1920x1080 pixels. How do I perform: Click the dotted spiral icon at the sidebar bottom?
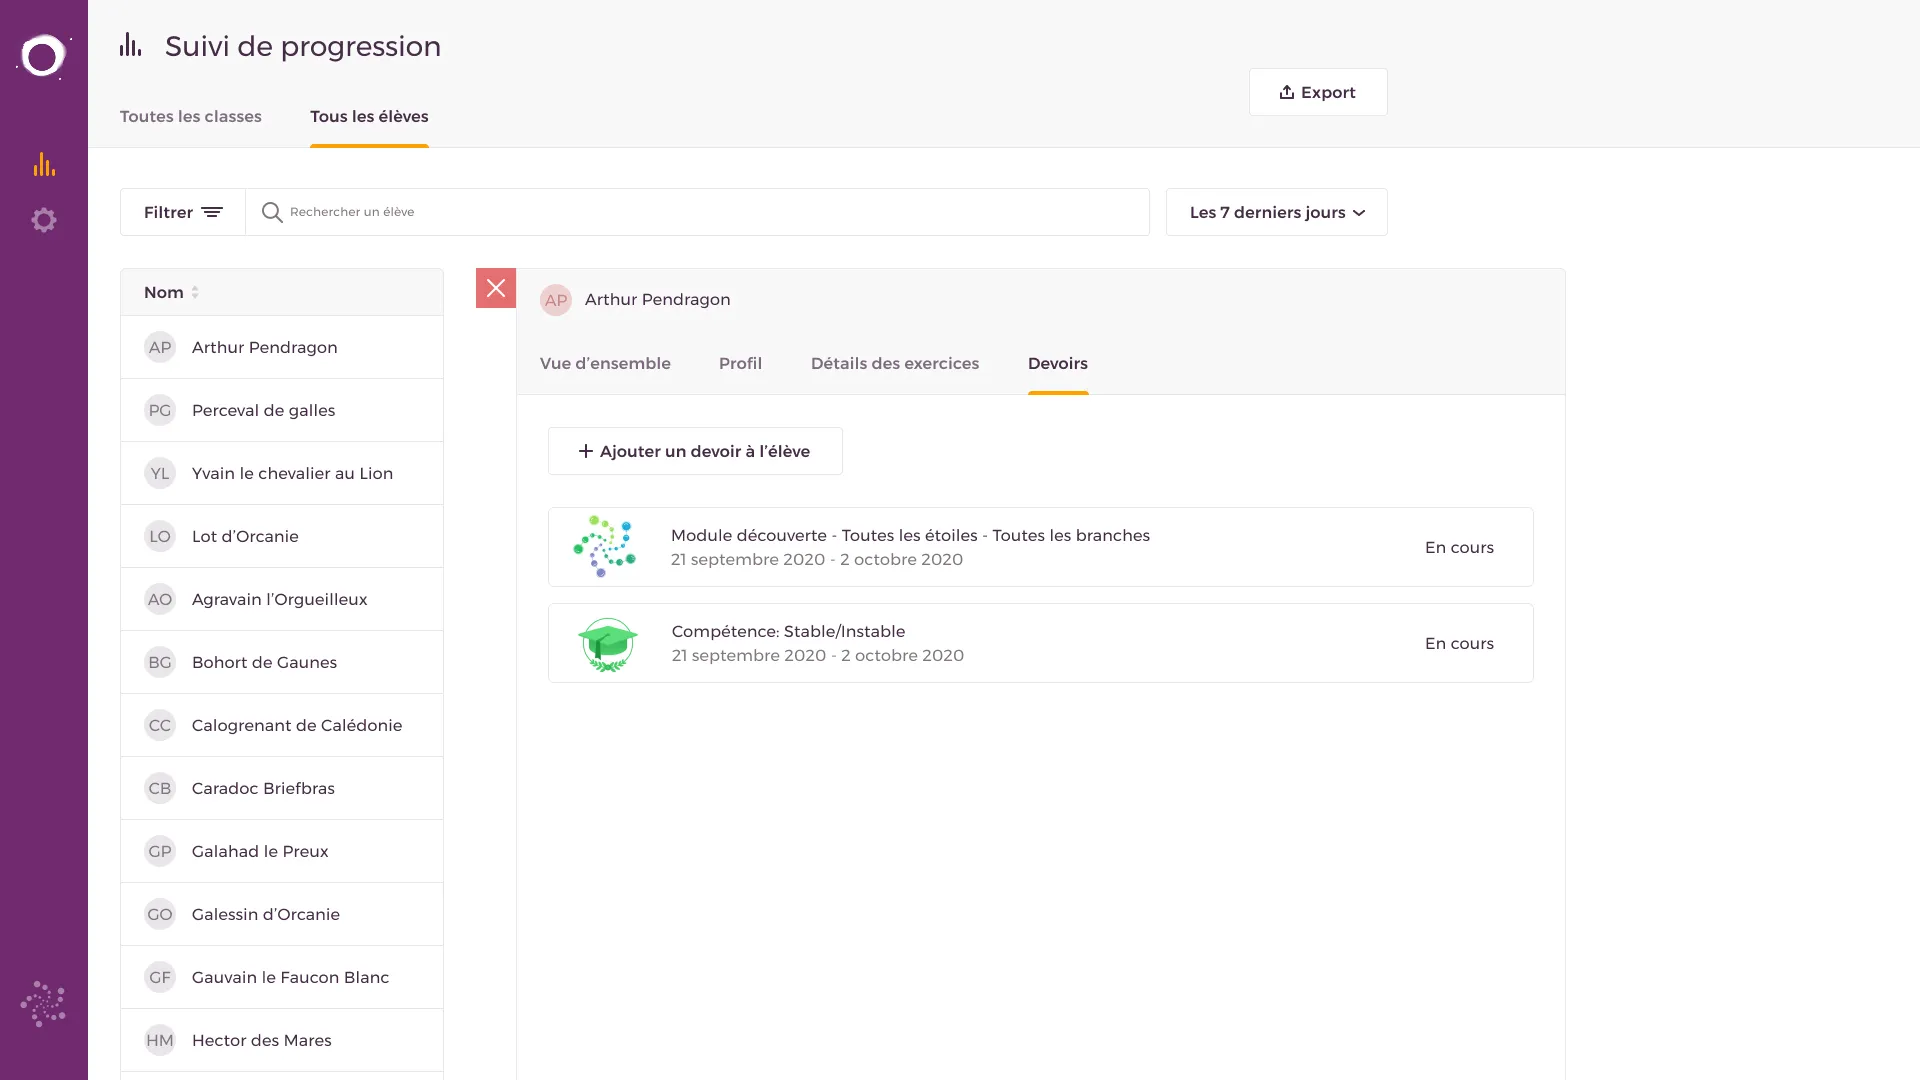[43, 1003]
